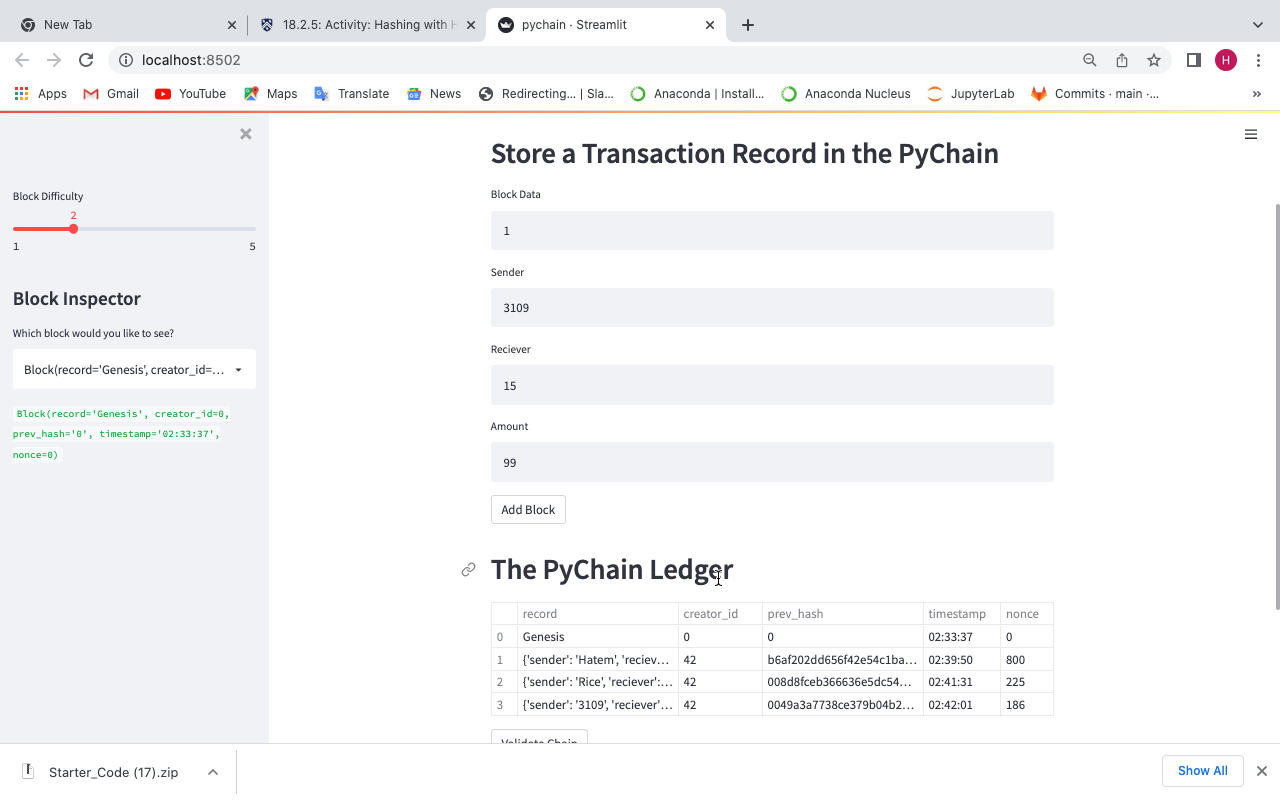The width and height of the screenshot is (1280, 800).
Task: Show more bookmarks chevron
Action: pyautogui.click(x=1257, y=93)
